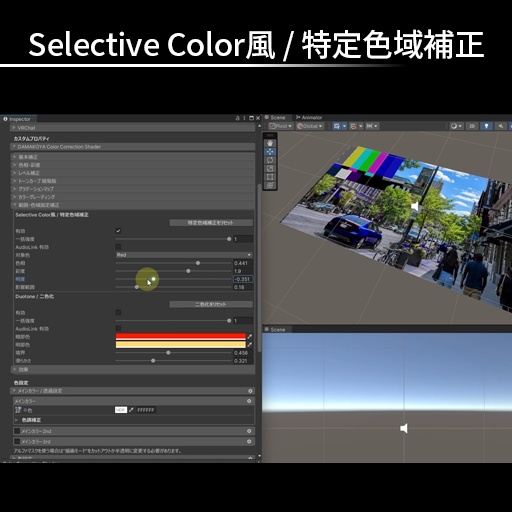Click the eyedropper next to HDR swatch
Screen dimensions: 512x512
(x=131, y=410)
